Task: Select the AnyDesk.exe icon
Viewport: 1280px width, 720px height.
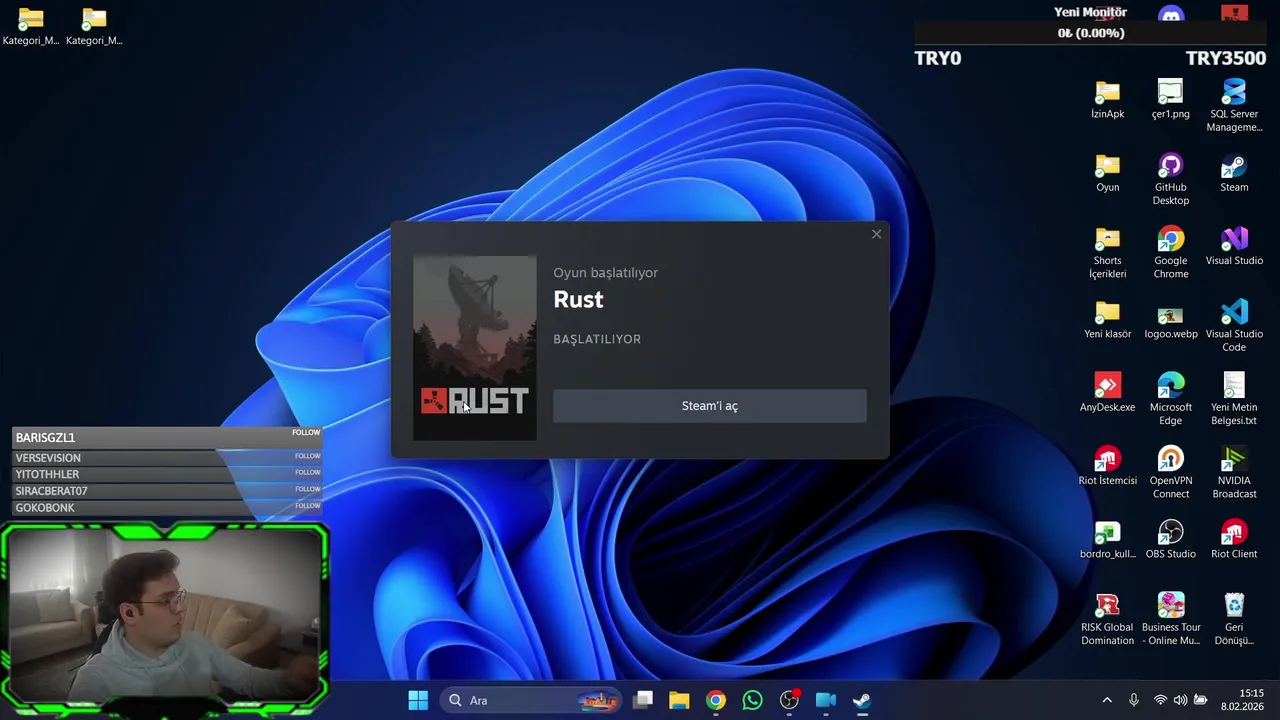Action: pos(1107,393)
